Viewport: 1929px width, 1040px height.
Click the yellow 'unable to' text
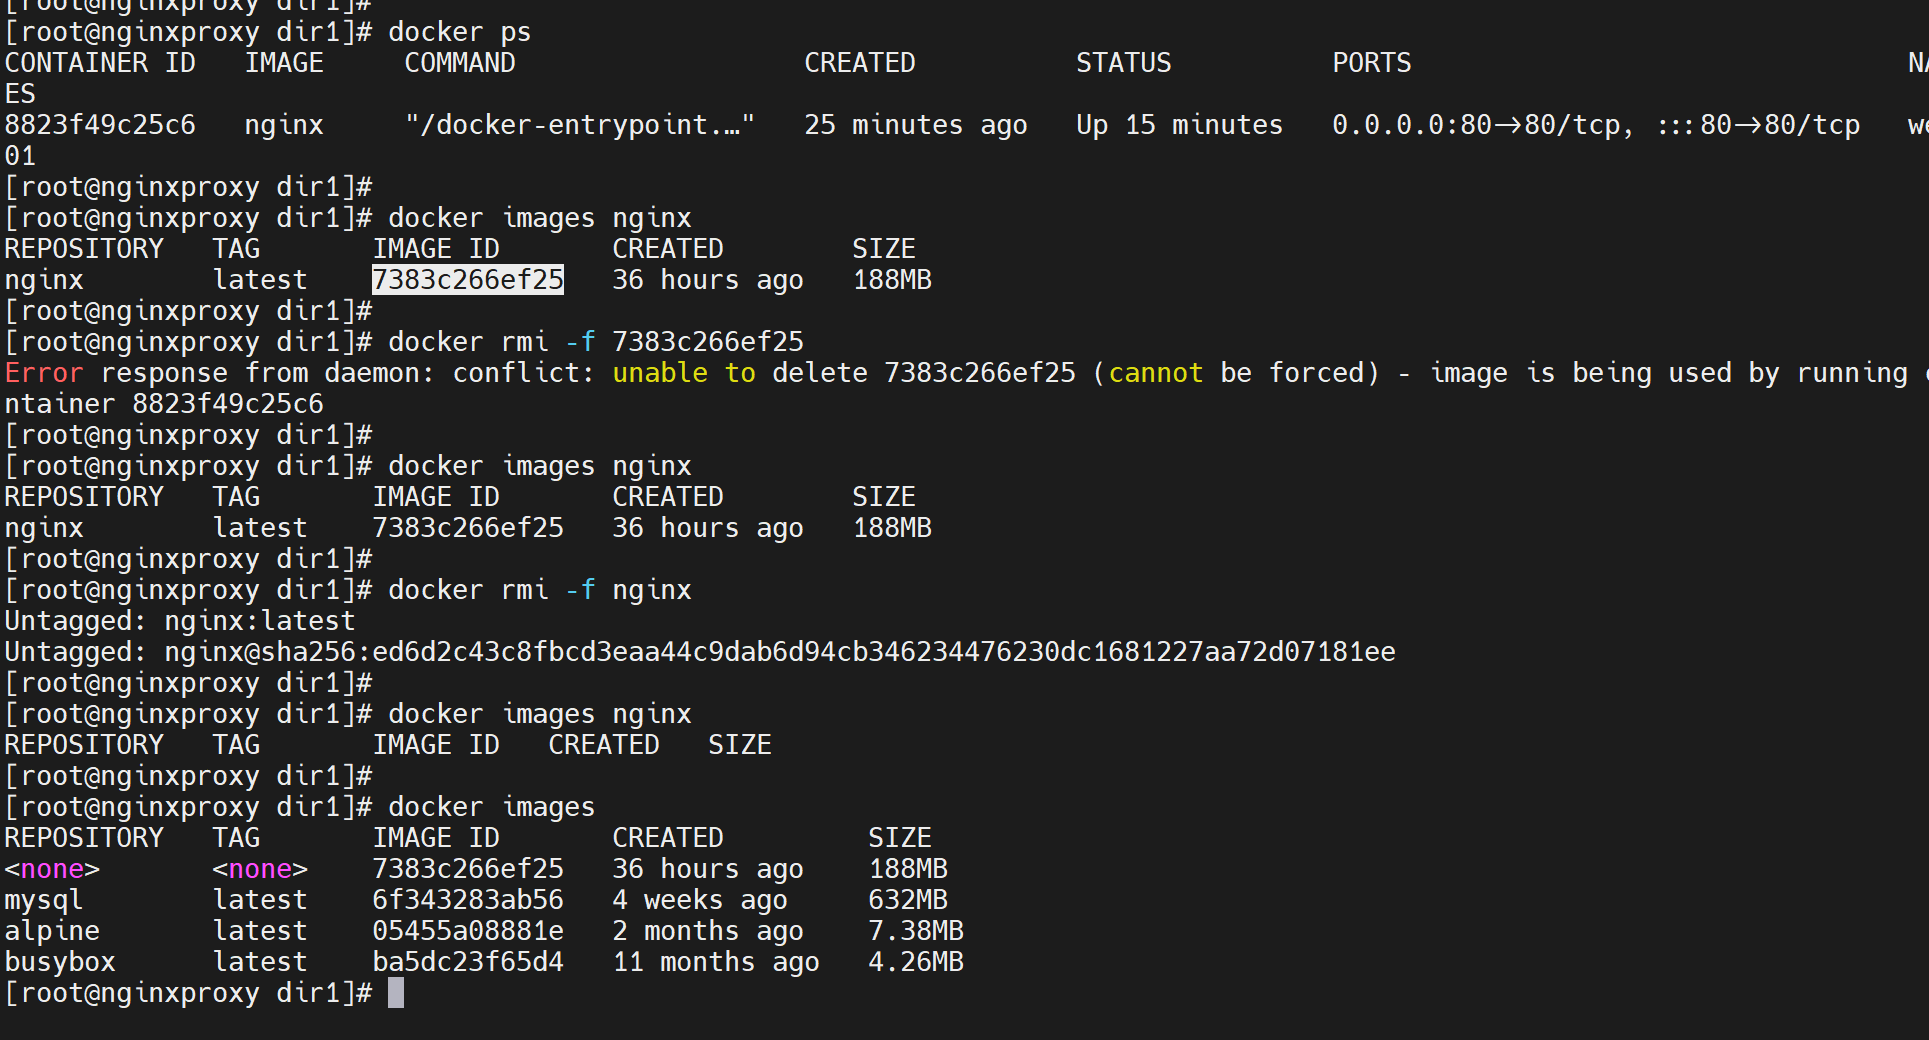click(683, 373)
